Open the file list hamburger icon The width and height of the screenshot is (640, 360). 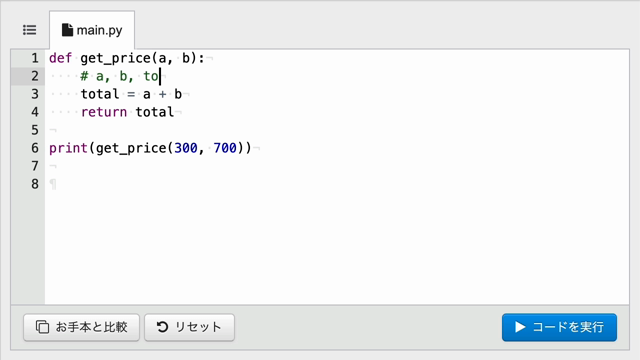[x=29, y=30]
